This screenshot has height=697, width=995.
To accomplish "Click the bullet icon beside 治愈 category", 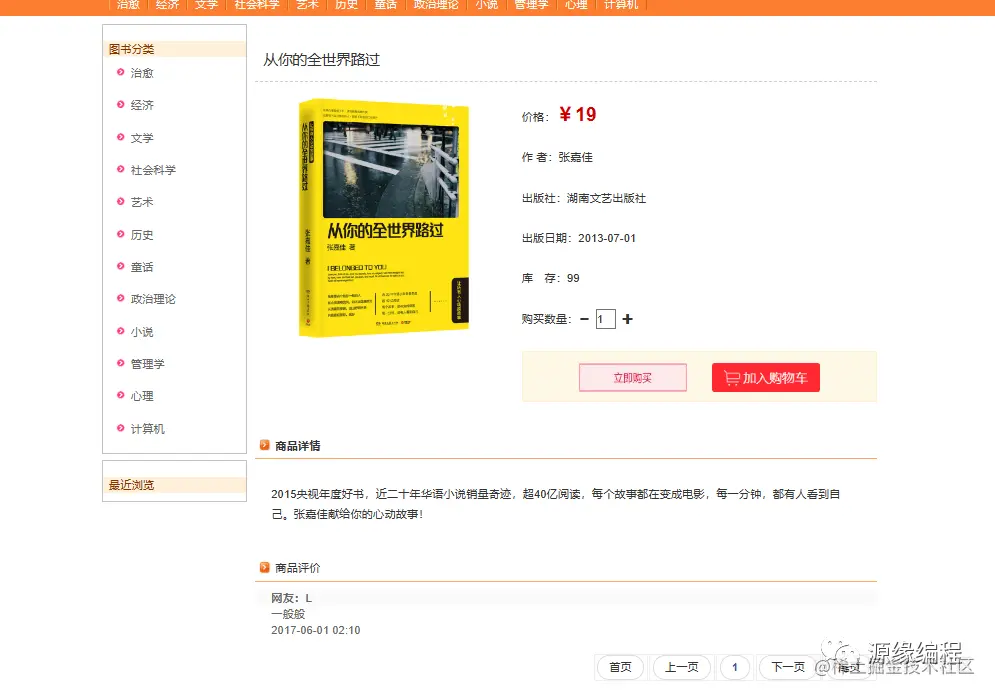I will click(121, 72).
